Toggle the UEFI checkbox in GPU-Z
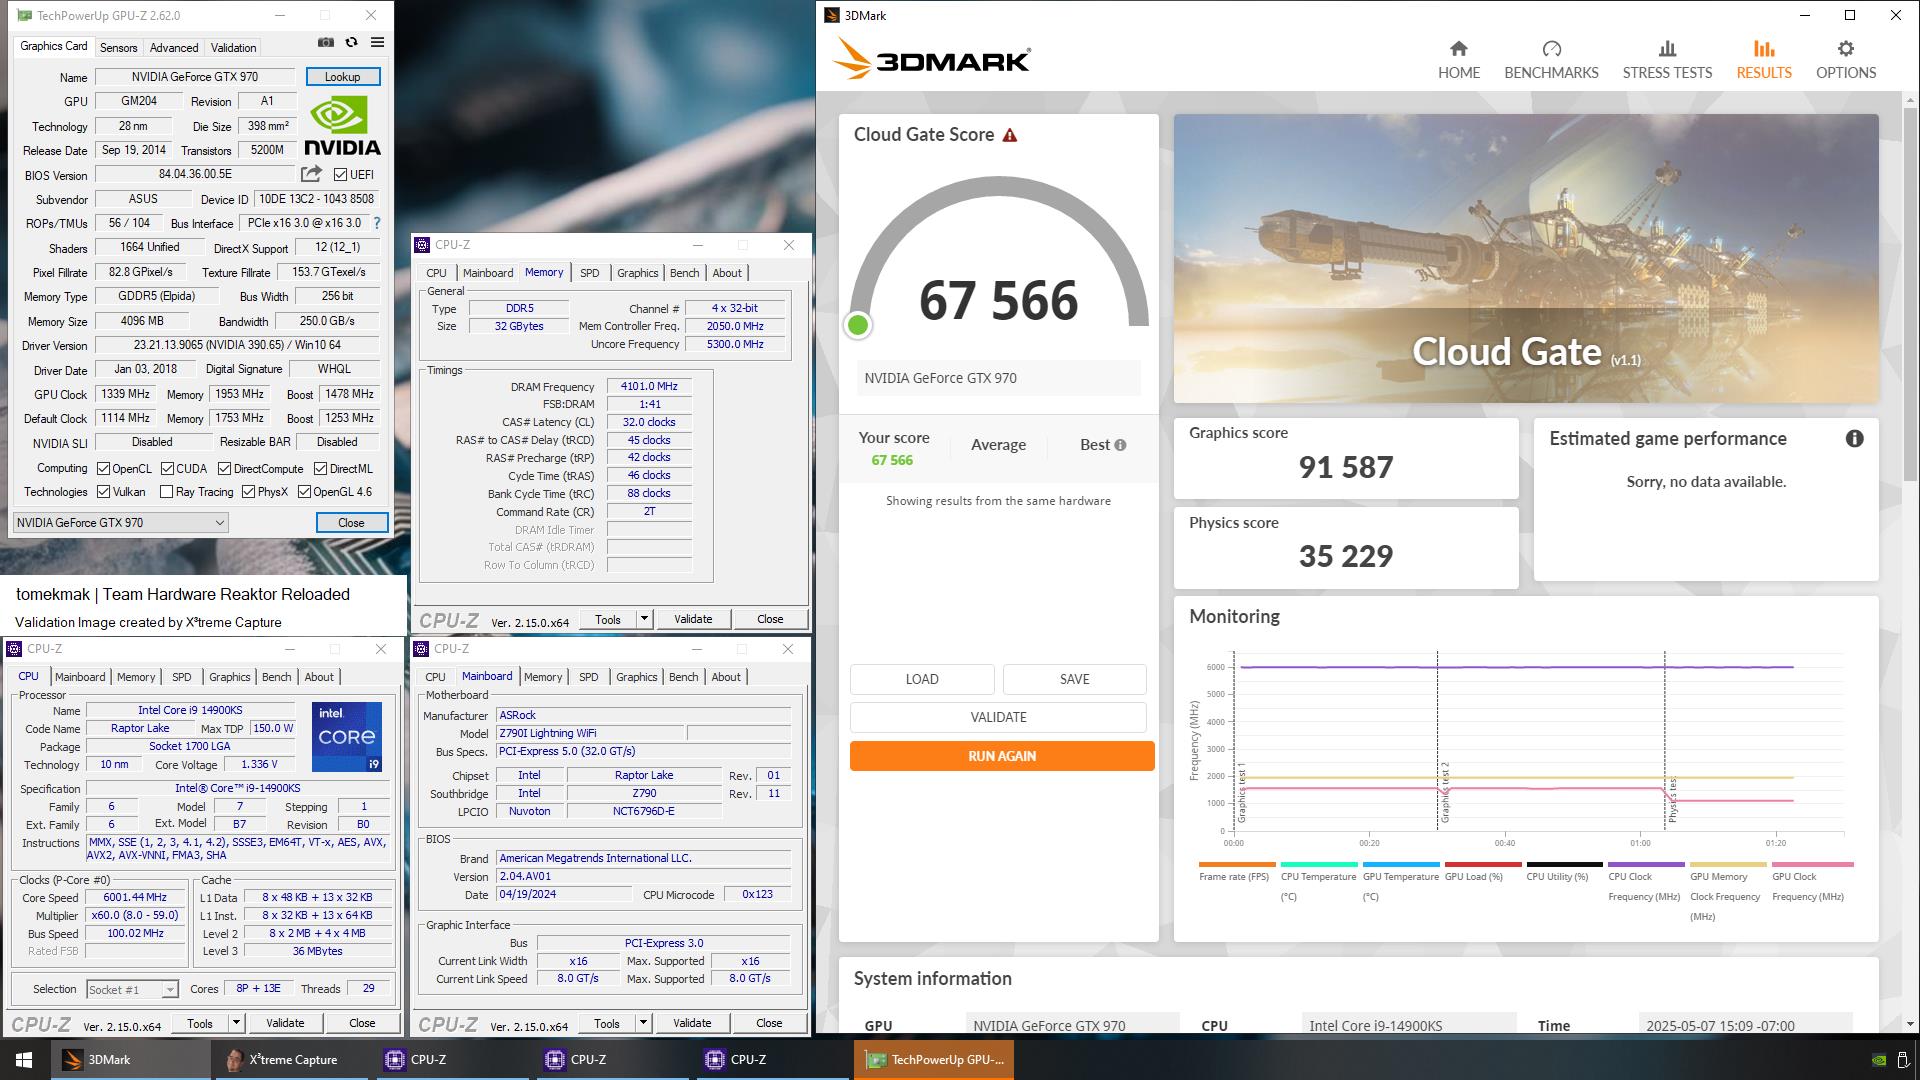Viewport: 1920px width, 1080px height. click(340, 175)
